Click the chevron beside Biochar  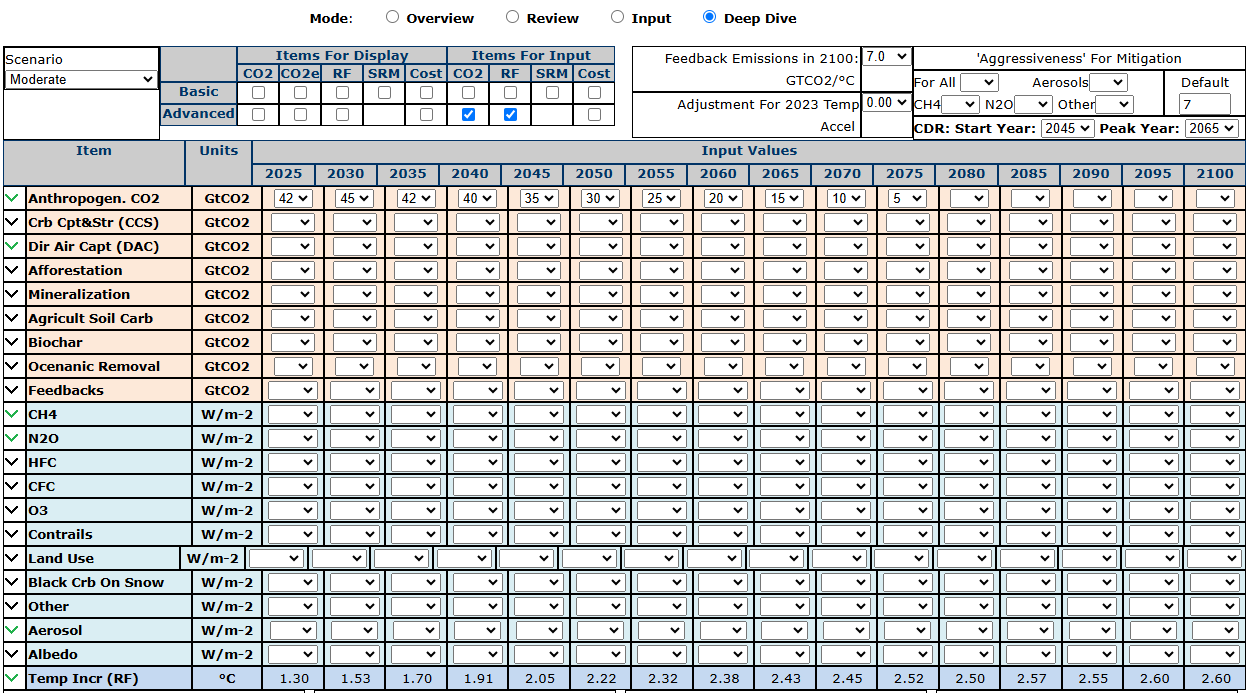point(12,342)
